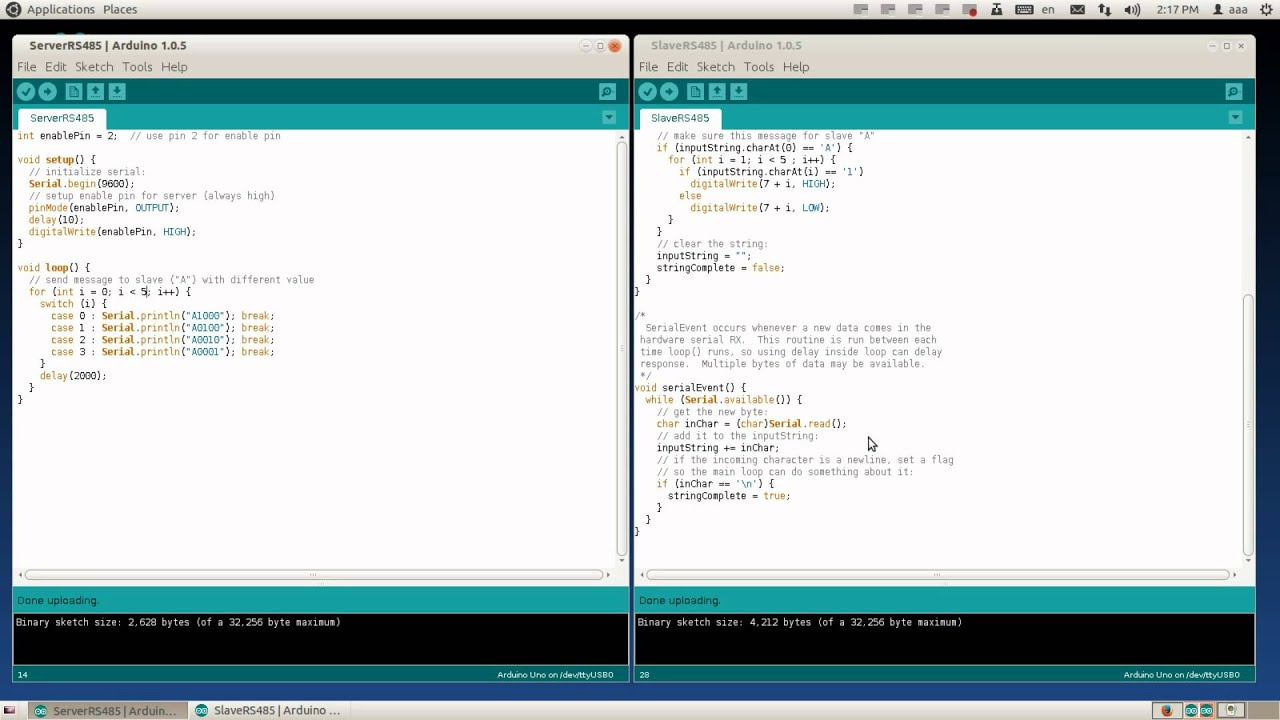The height and width of the screenshot is (720, 1280).
Task: Open Edit menu in ServerRS485 window
Action: coord(56,67)
